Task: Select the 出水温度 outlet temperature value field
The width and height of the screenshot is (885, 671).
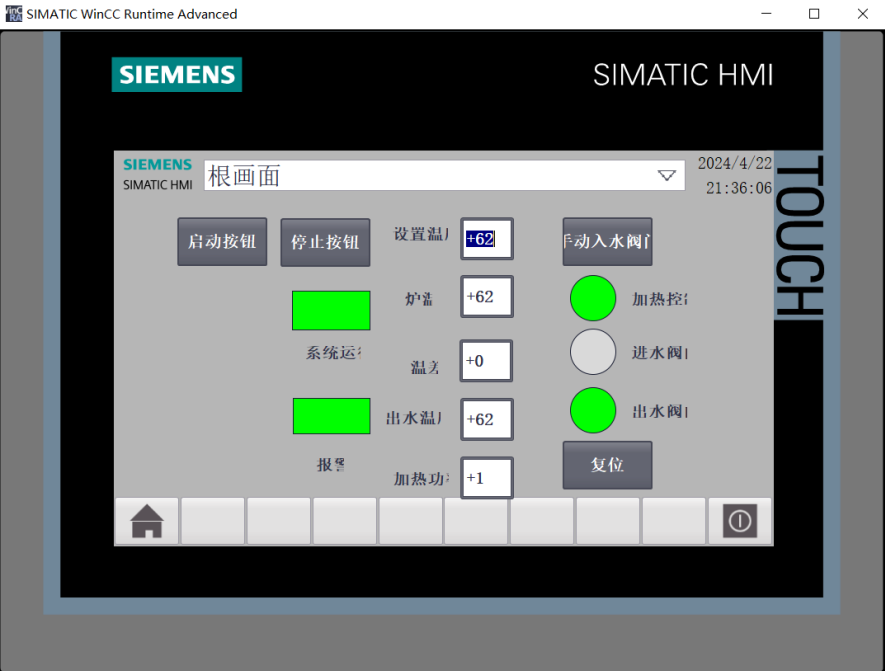Action: [x=487, y=419]
